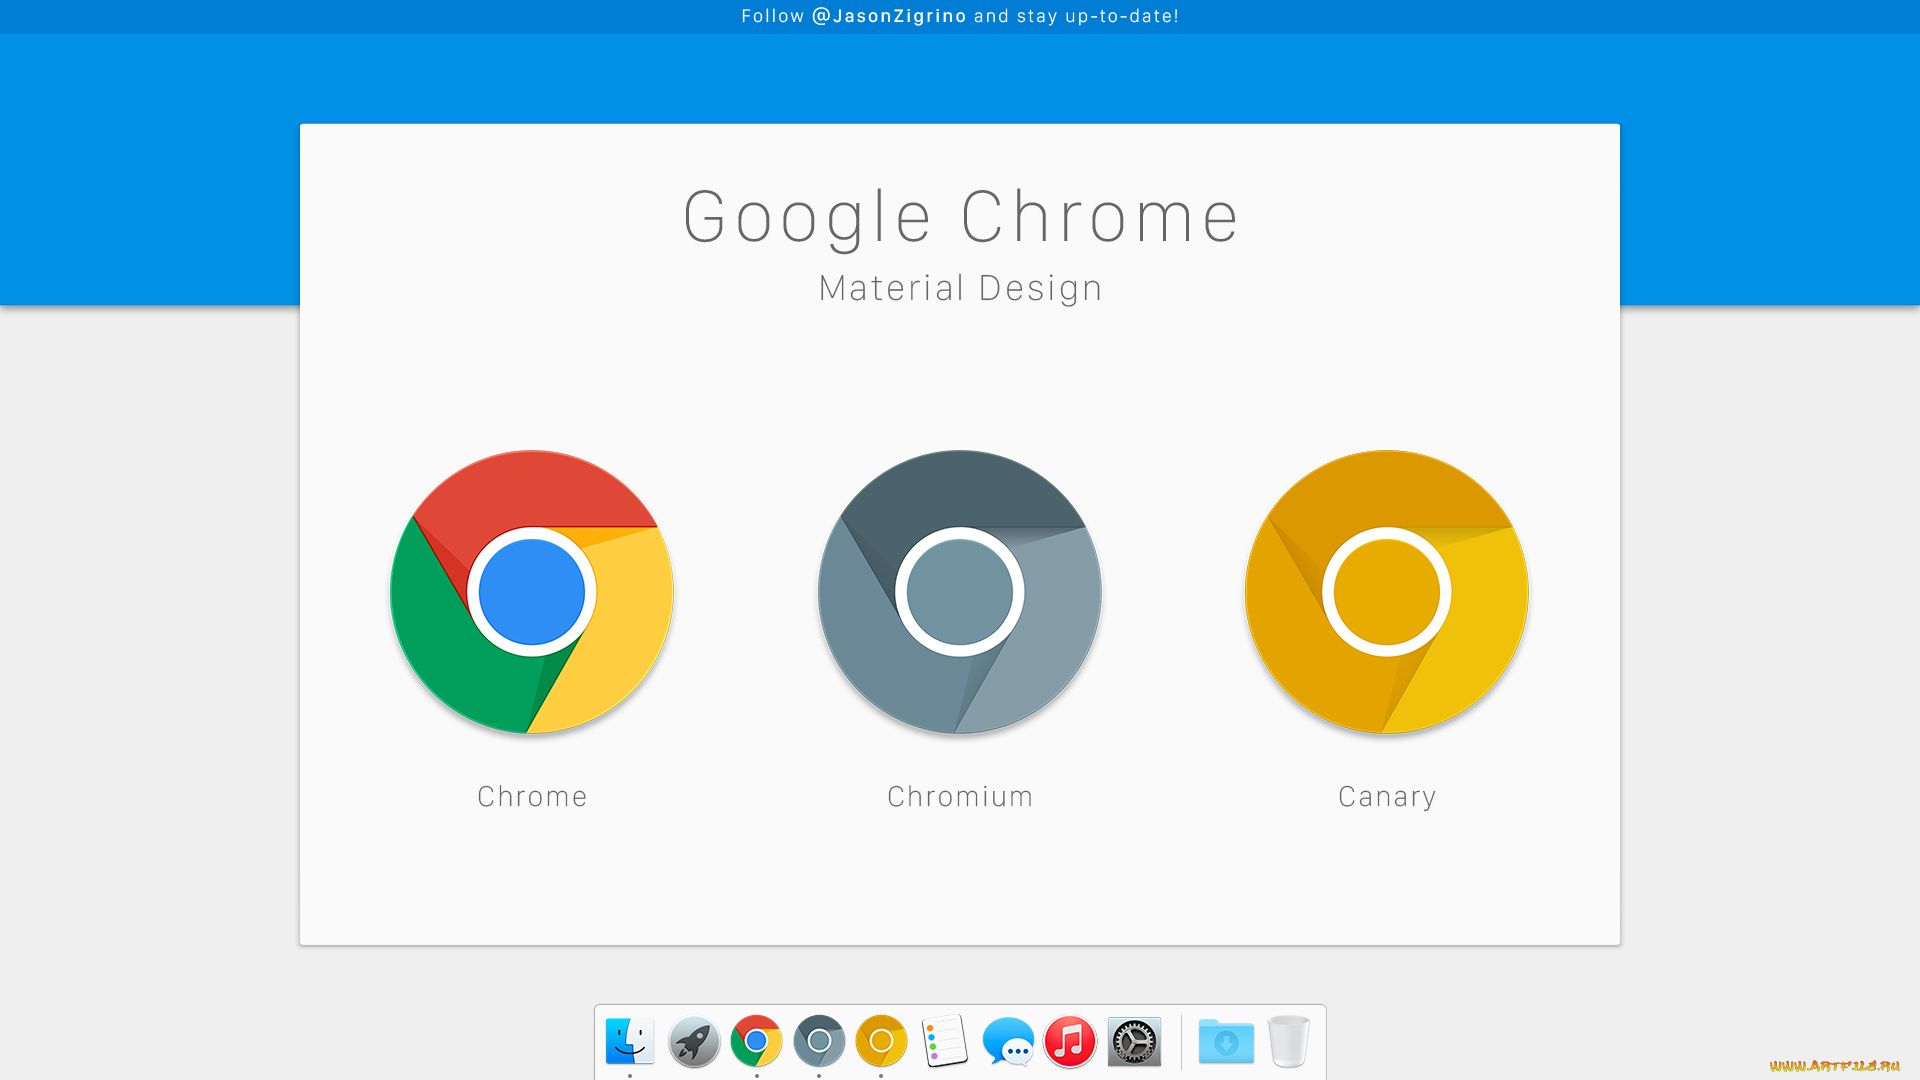This screenshot has height=1080, width=1920.
Task: Open Reminders from the dock
Action: click(944, 1041)
